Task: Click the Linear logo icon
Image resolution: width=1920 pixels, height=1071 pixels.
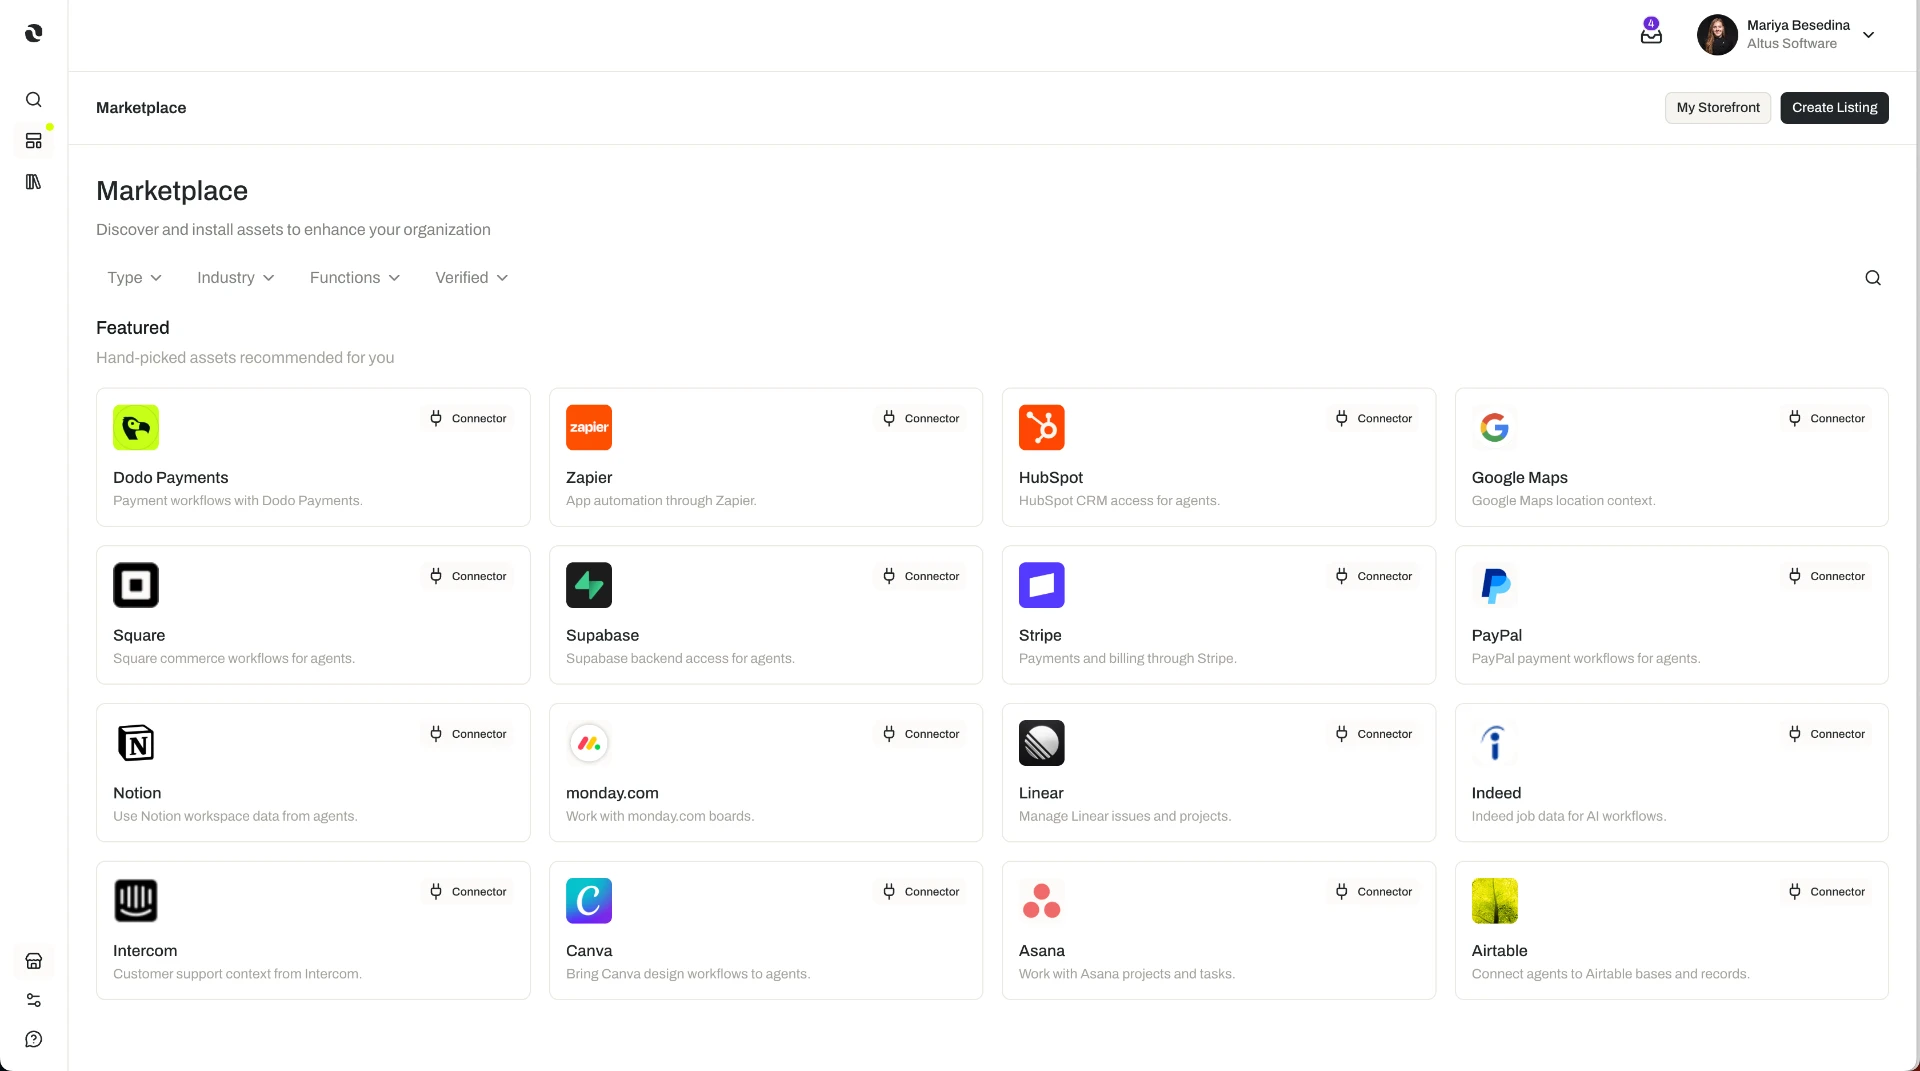Action: [x=1042, y=743]
